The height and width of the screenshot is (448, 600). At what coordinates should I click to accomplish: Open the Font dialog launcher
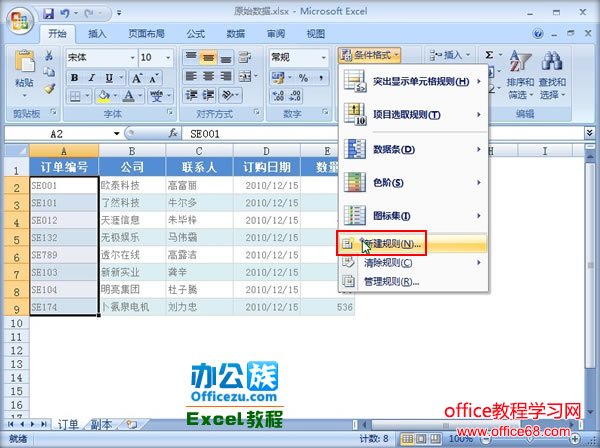(x=170, y=112)
